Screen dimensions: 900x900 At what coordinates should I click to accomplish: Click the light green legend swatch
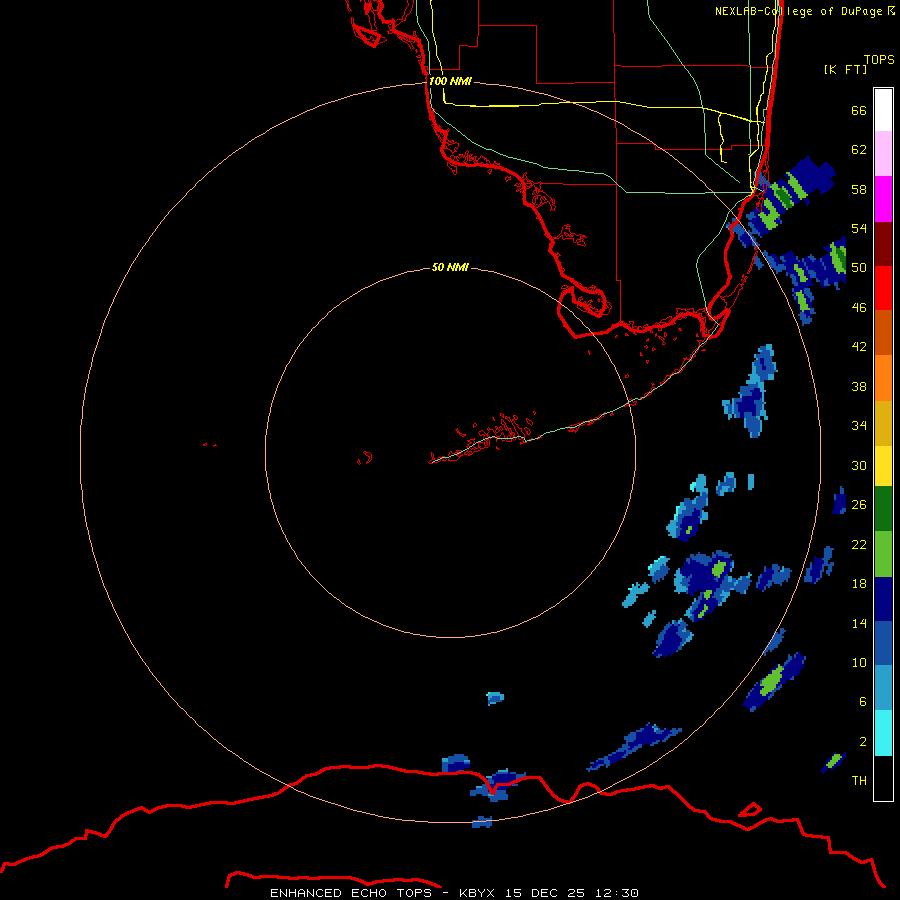pyautogui.click(x=883, y=554)
